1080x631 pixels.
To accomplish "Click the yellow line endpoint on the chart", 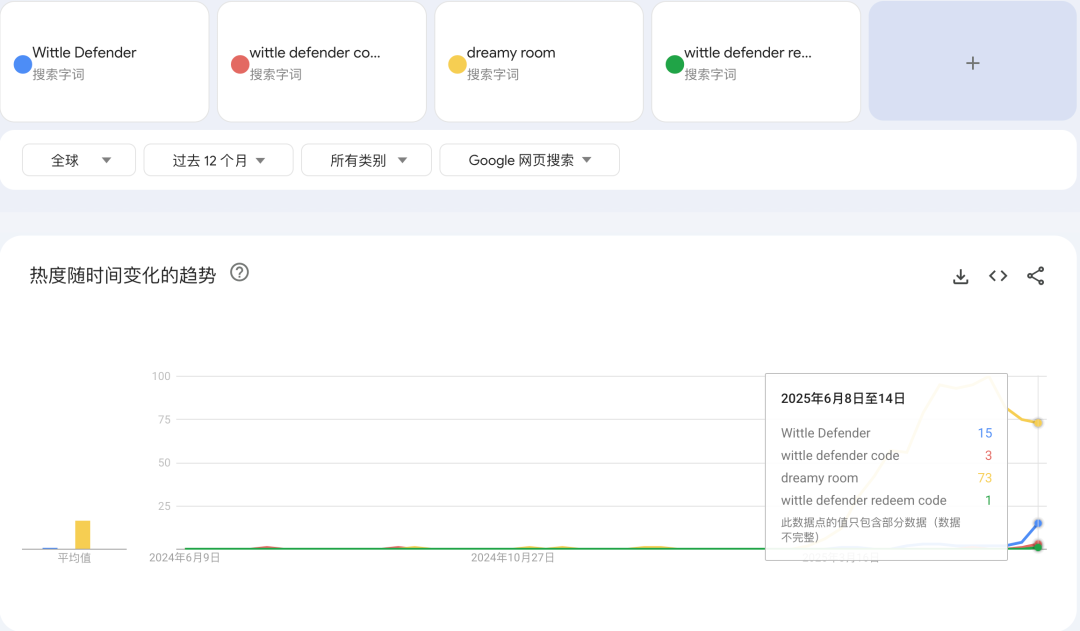I will [x=1039, y=424].
